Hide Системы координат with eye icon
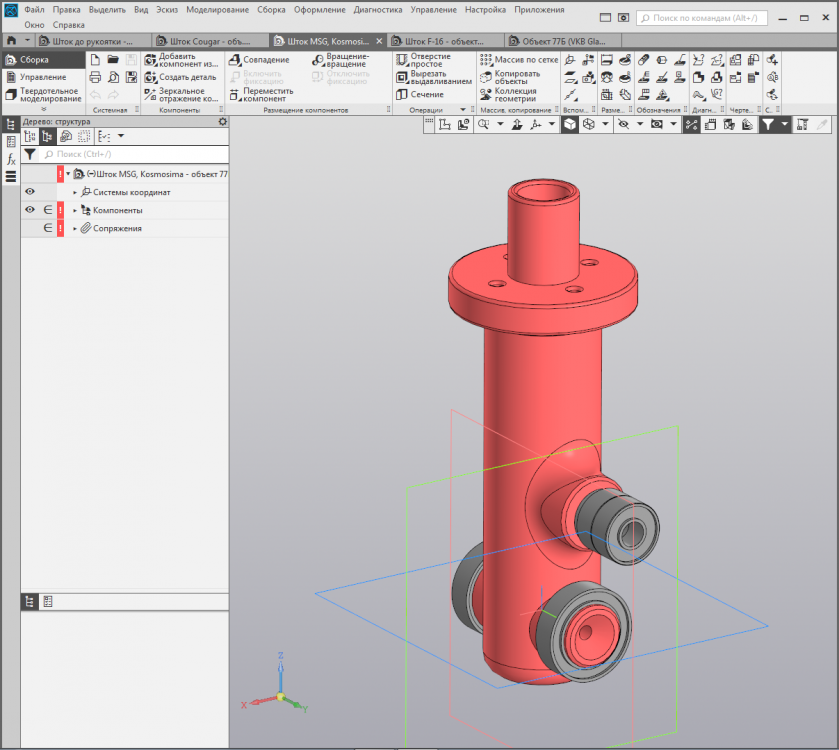This screenshot has width=839, height=750. (x=30, y=192)
